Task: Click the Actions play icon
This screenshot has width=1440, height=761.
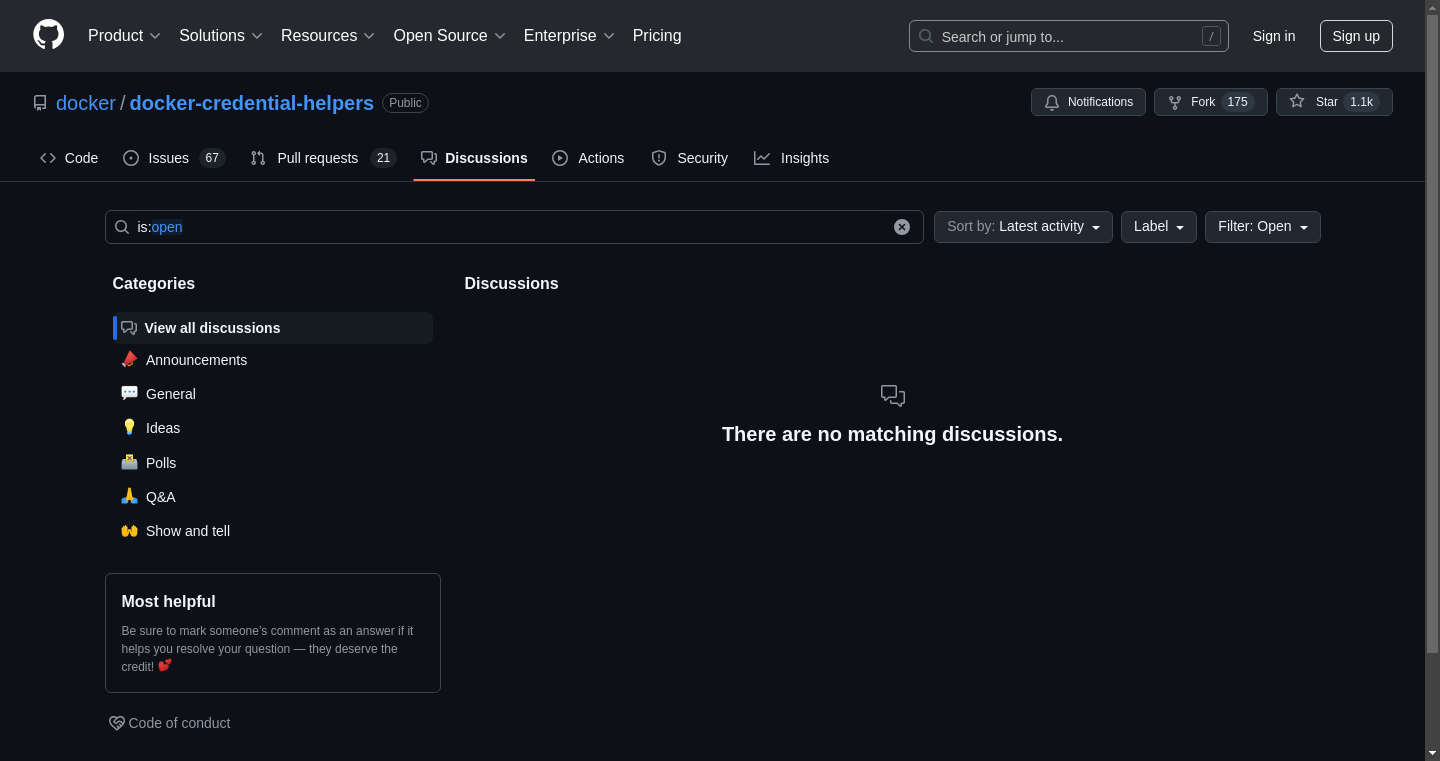Action: [560, 158]
